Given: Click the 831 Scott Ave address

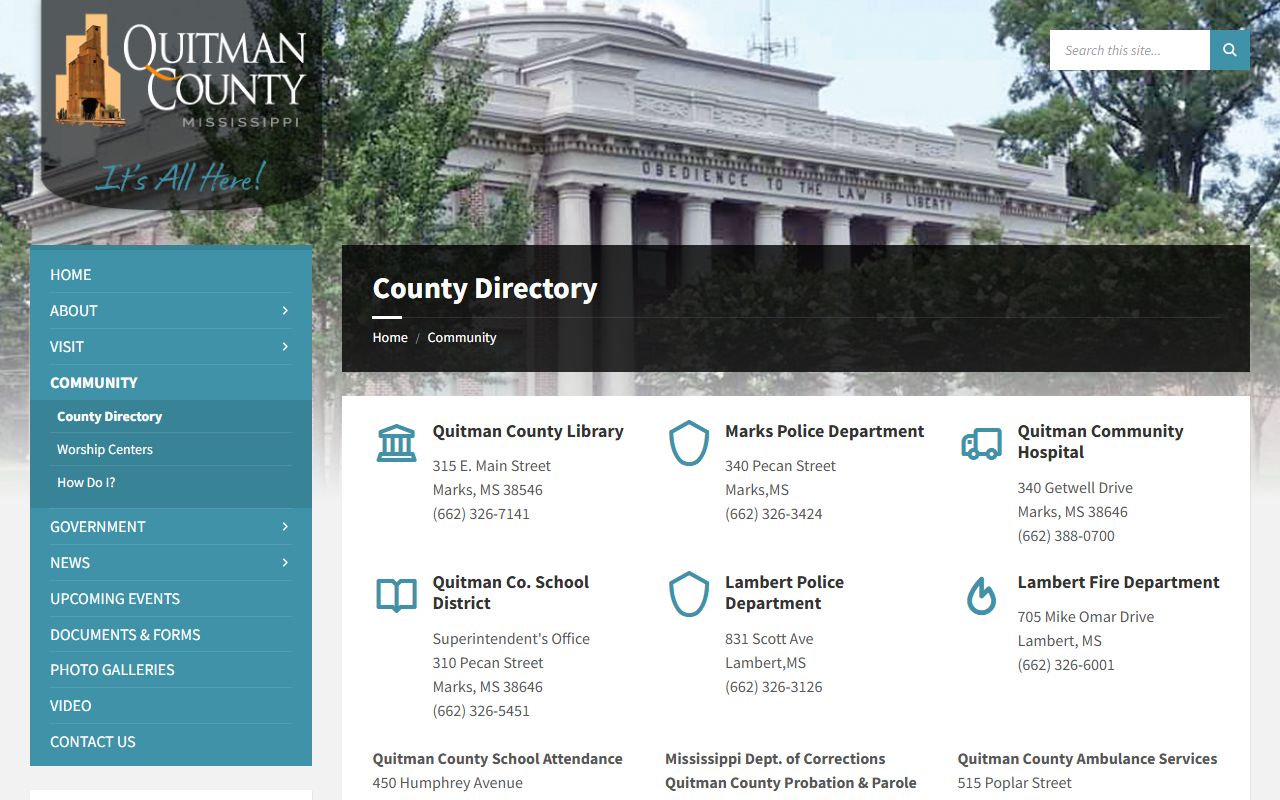Looking at the screenshot, I should 769,639.
